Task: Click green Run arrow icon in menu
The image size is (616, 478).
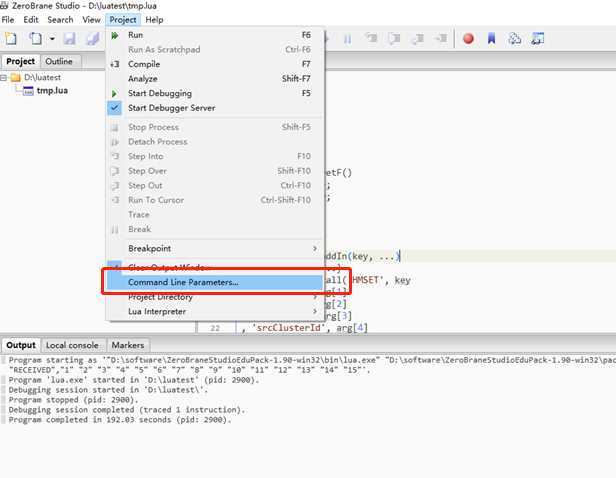Action: pyautogui.click(x=115, y=35)
